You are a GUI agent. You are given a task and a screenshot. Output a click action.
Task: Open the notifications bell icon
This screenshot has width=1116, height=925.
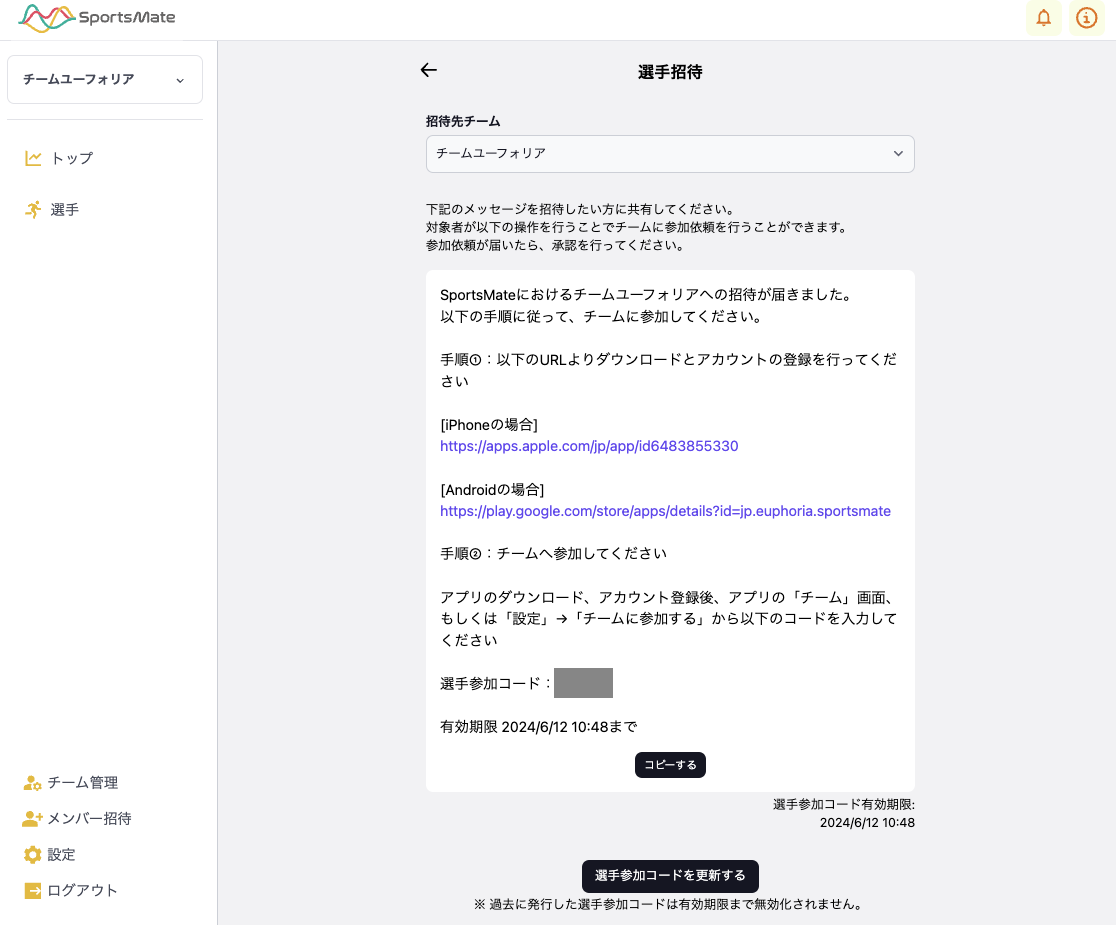coord(1043,18)
